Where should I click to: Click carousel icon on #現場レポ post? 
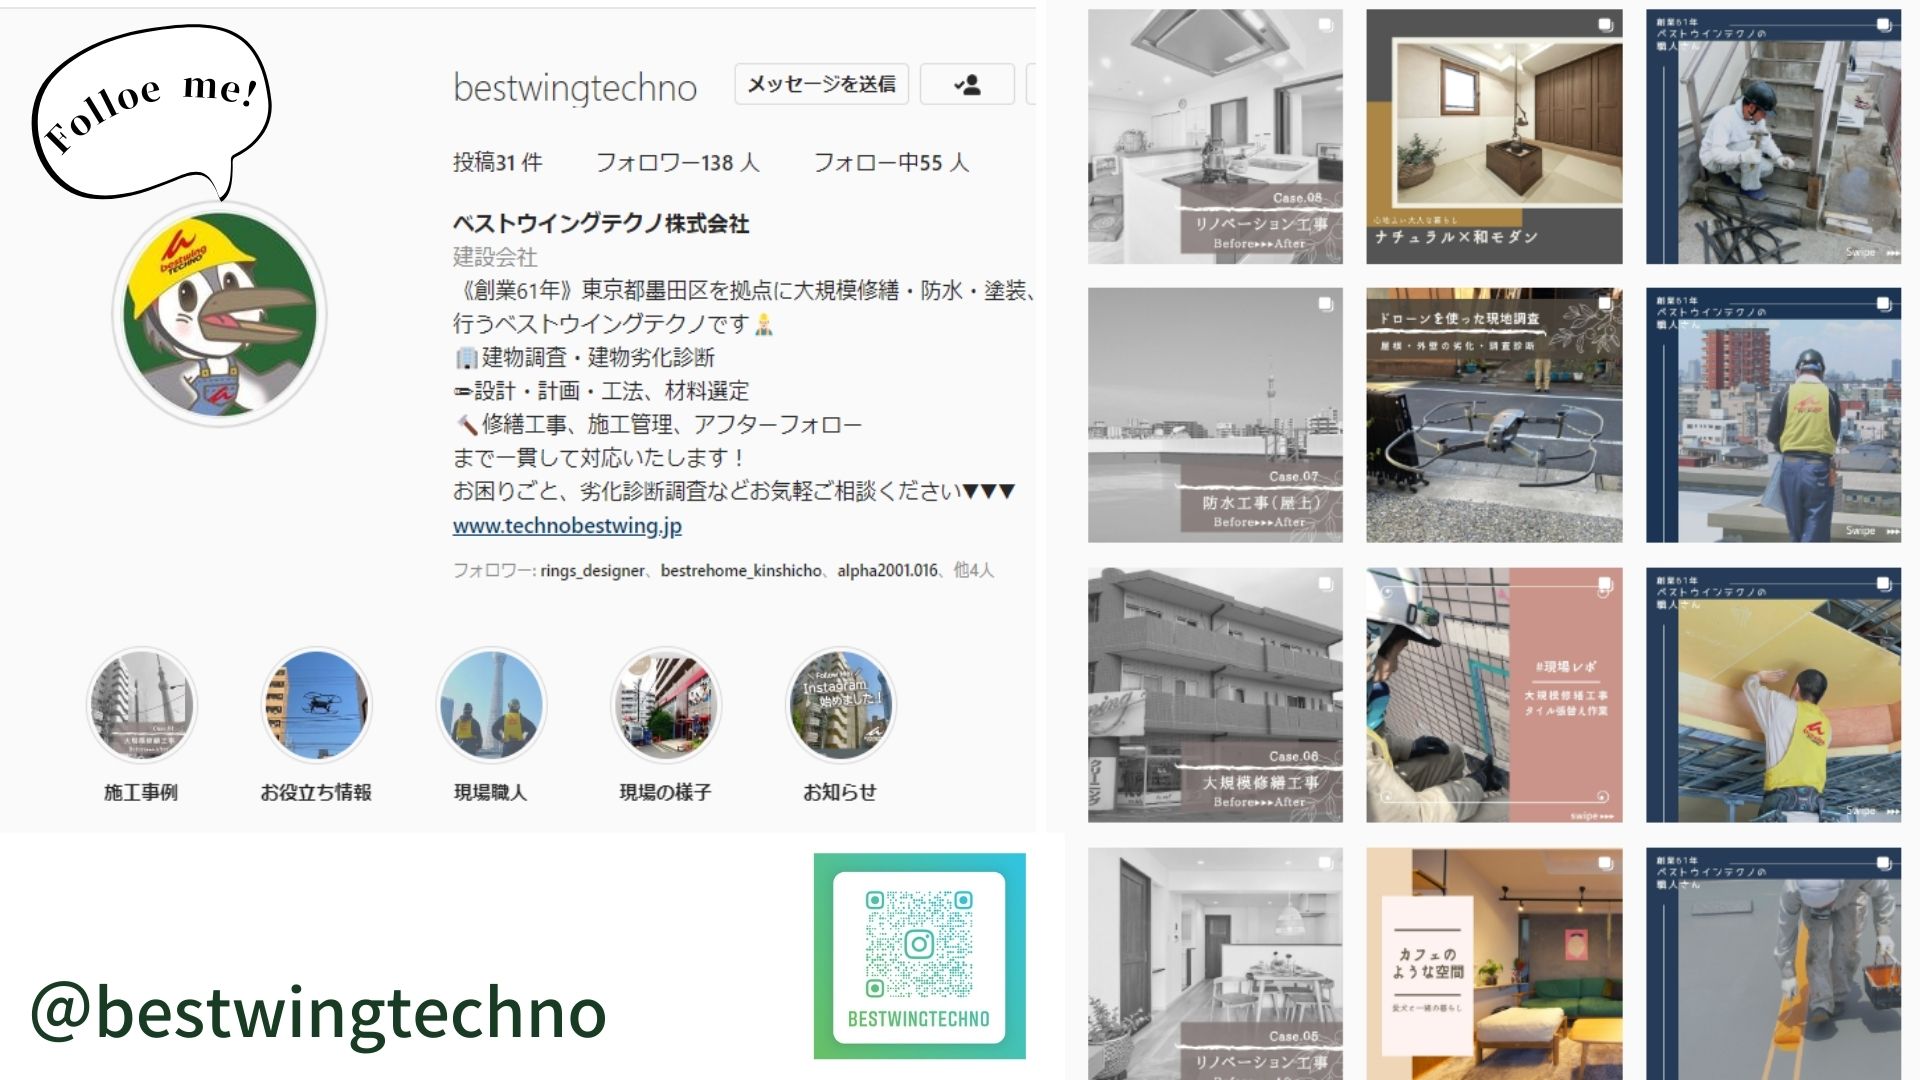click(1605, 583)
